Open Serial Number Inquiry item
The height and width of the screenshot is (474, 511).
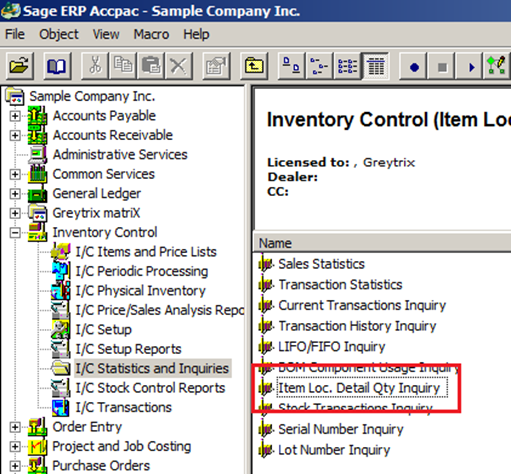point(341,429)
